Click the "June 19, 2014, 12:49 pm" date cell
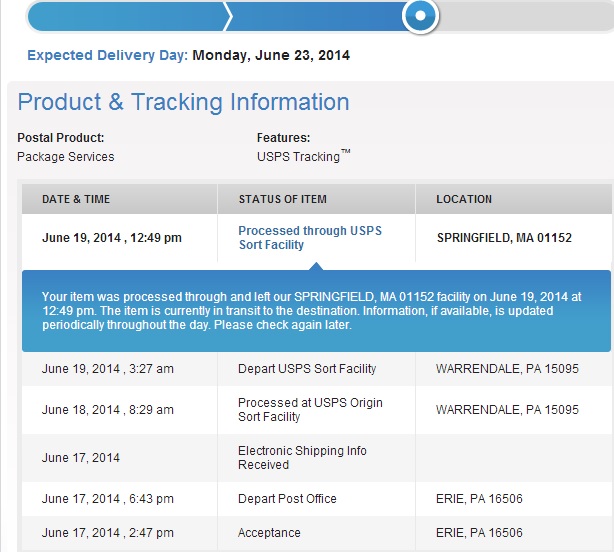Screen dimensions: 614x552 (x=112, y=238)
